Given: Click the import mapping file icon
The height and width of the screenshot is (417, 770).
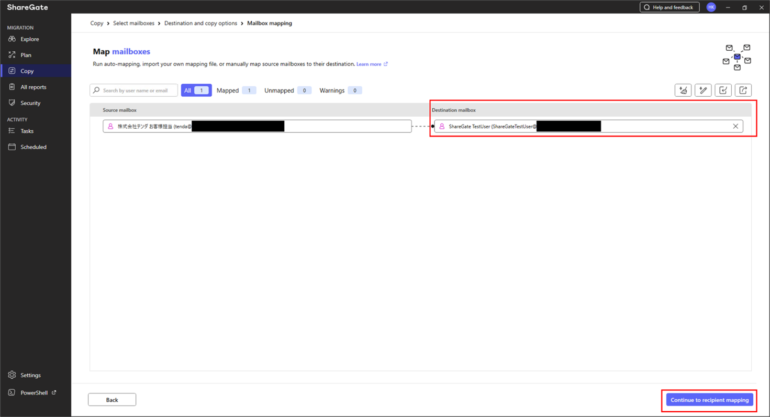Looking at the screenshot, I should point(723,90).
